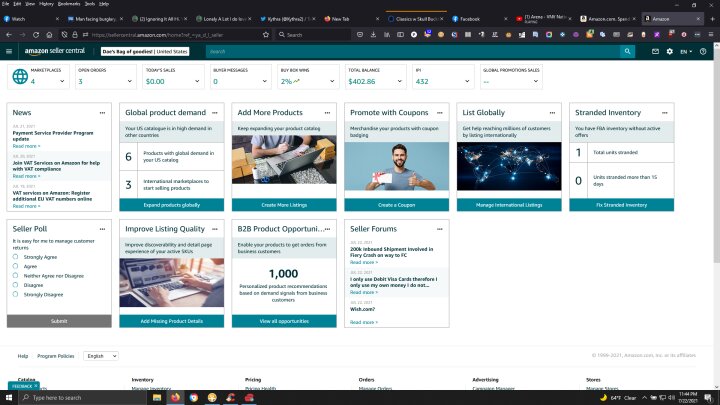Click the teal search magnifier button

click(627, 51)
